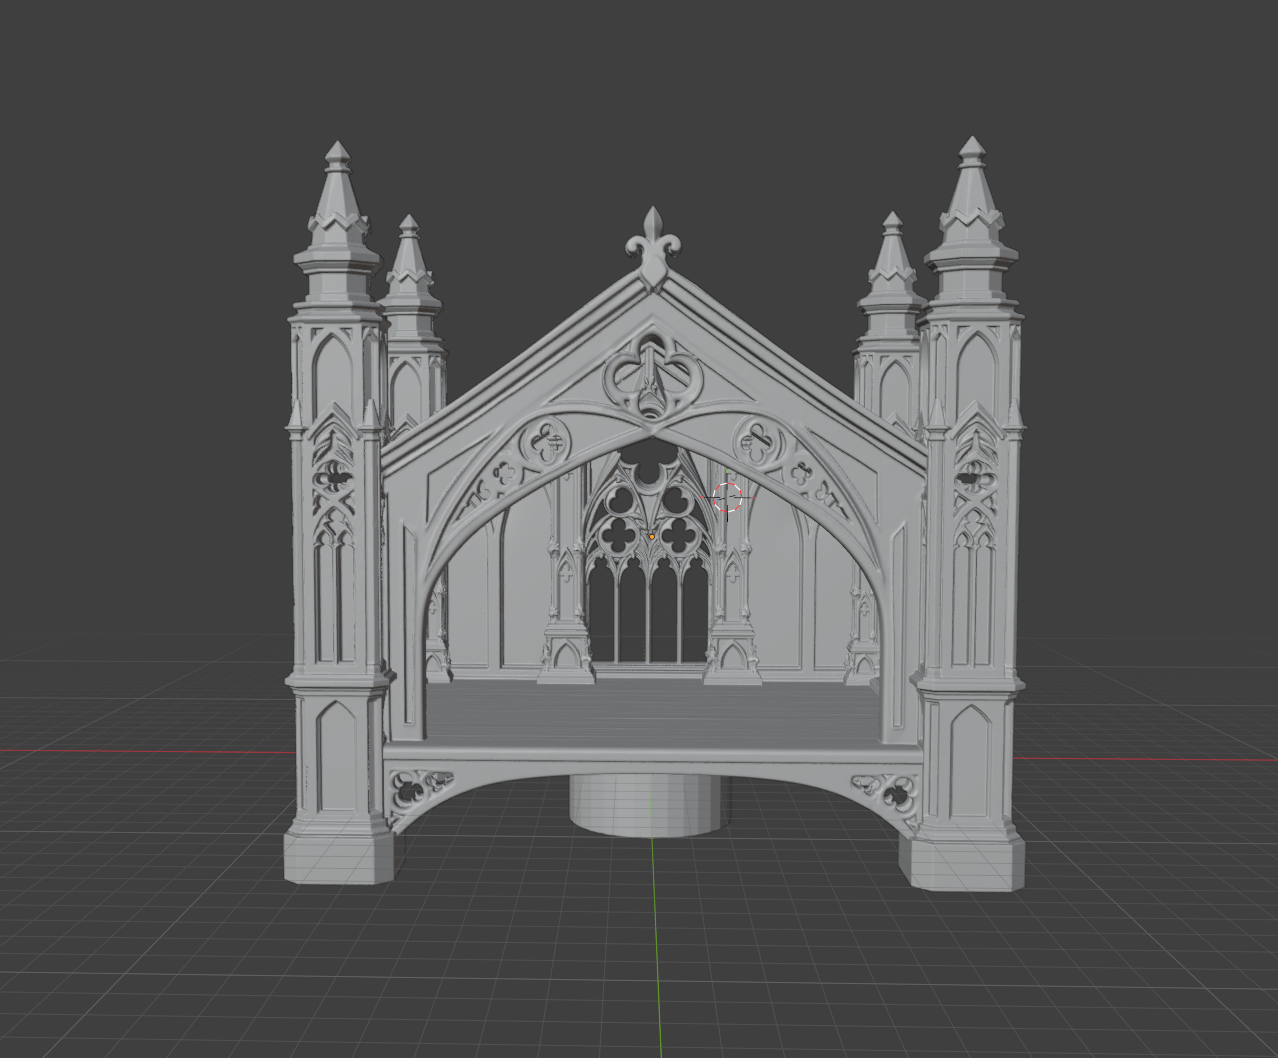Click the cylinder base beneath the platform
Viewport: 1278px width, 1058px height.
pyautogui.click(x=646, y=805)
